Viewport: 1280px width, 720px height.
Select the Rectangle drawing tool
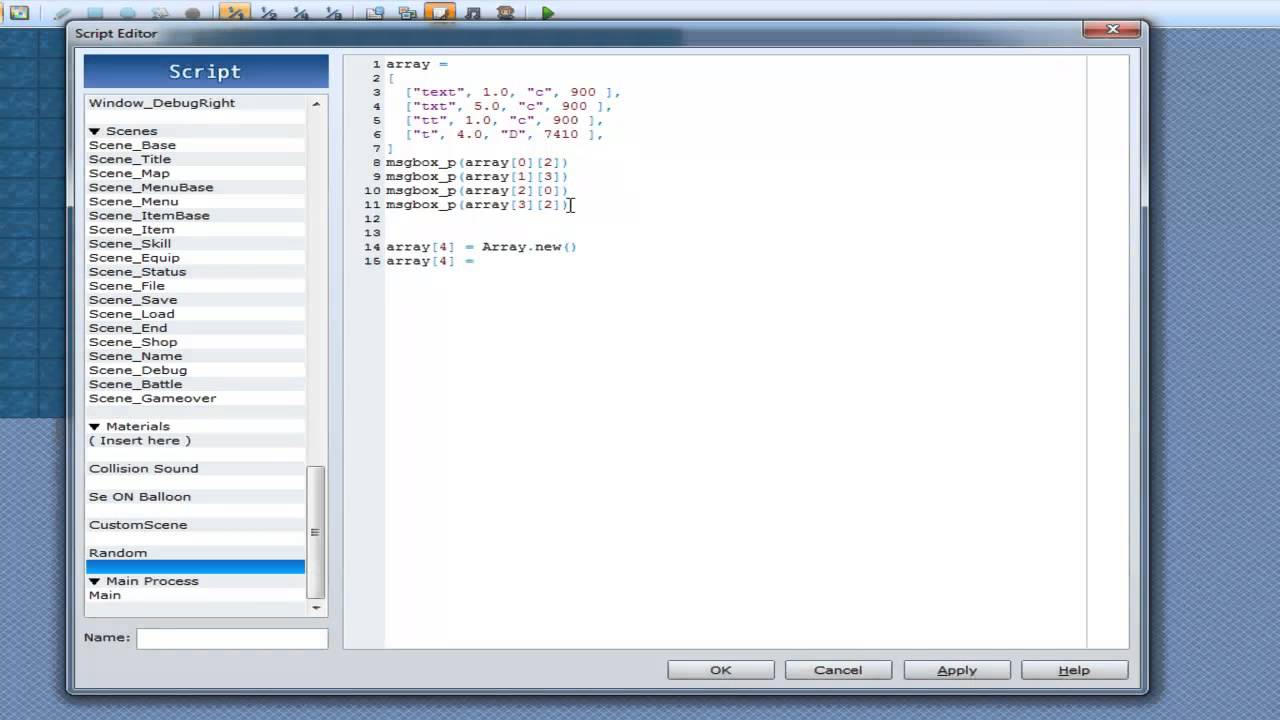(95, 13)
